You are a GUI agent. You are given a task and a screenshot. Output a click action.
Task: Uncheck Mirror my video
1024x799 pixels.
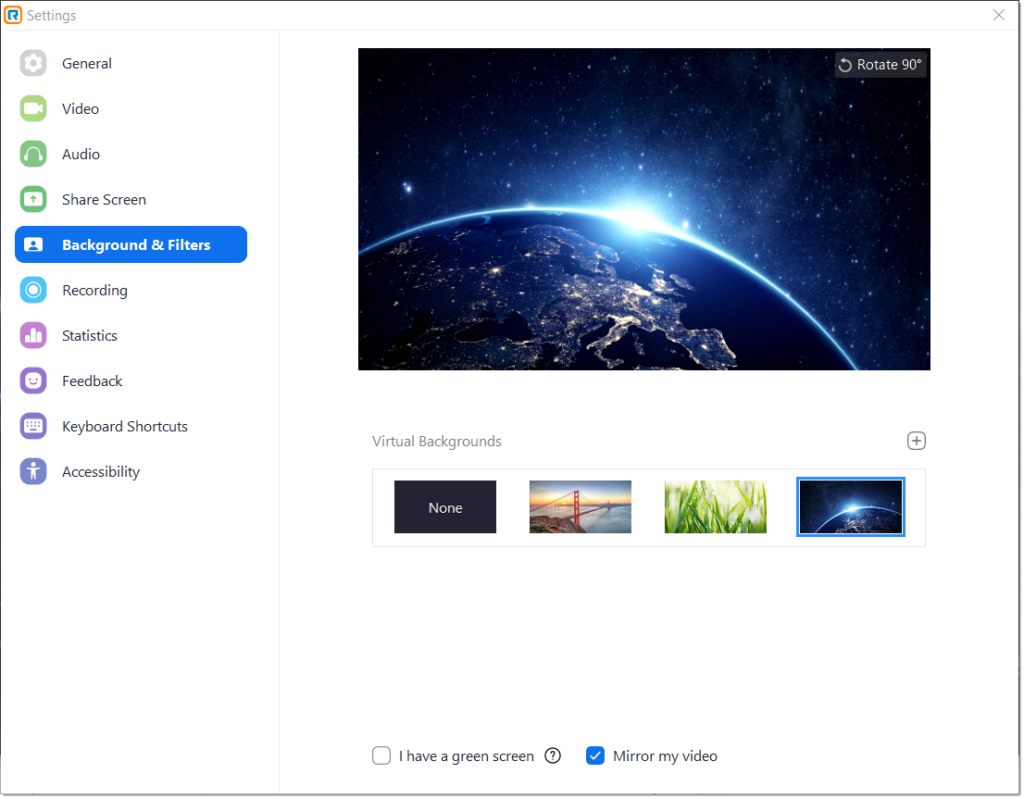595,756
